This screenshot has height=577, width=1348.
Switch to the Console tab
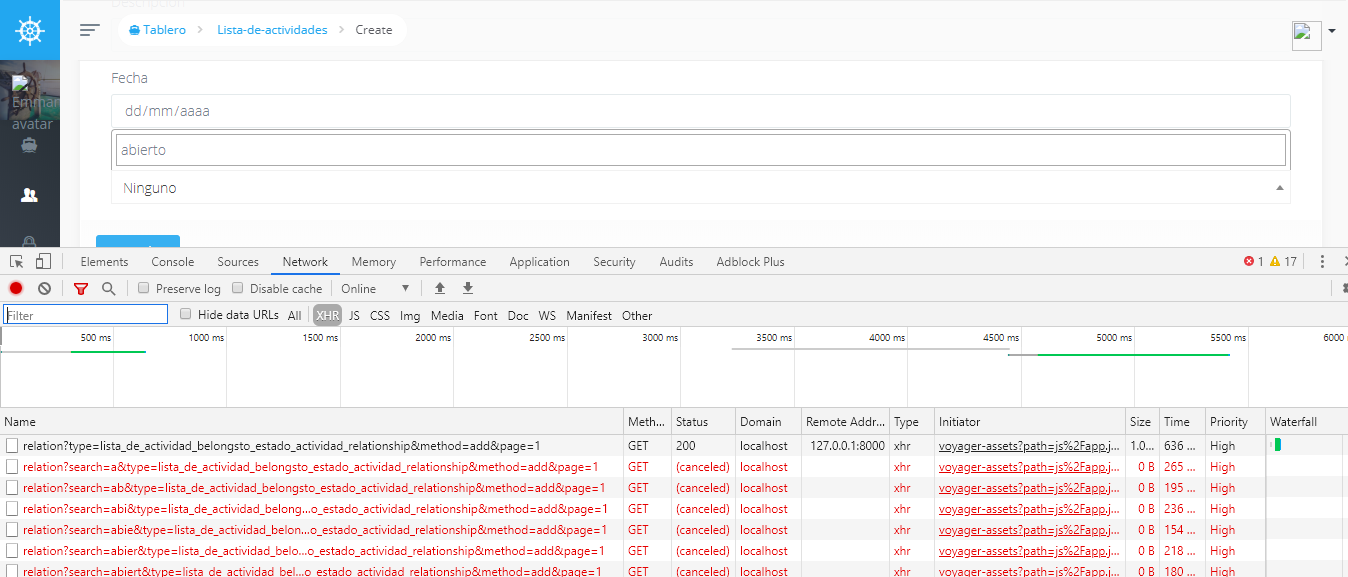click(172, 261)
